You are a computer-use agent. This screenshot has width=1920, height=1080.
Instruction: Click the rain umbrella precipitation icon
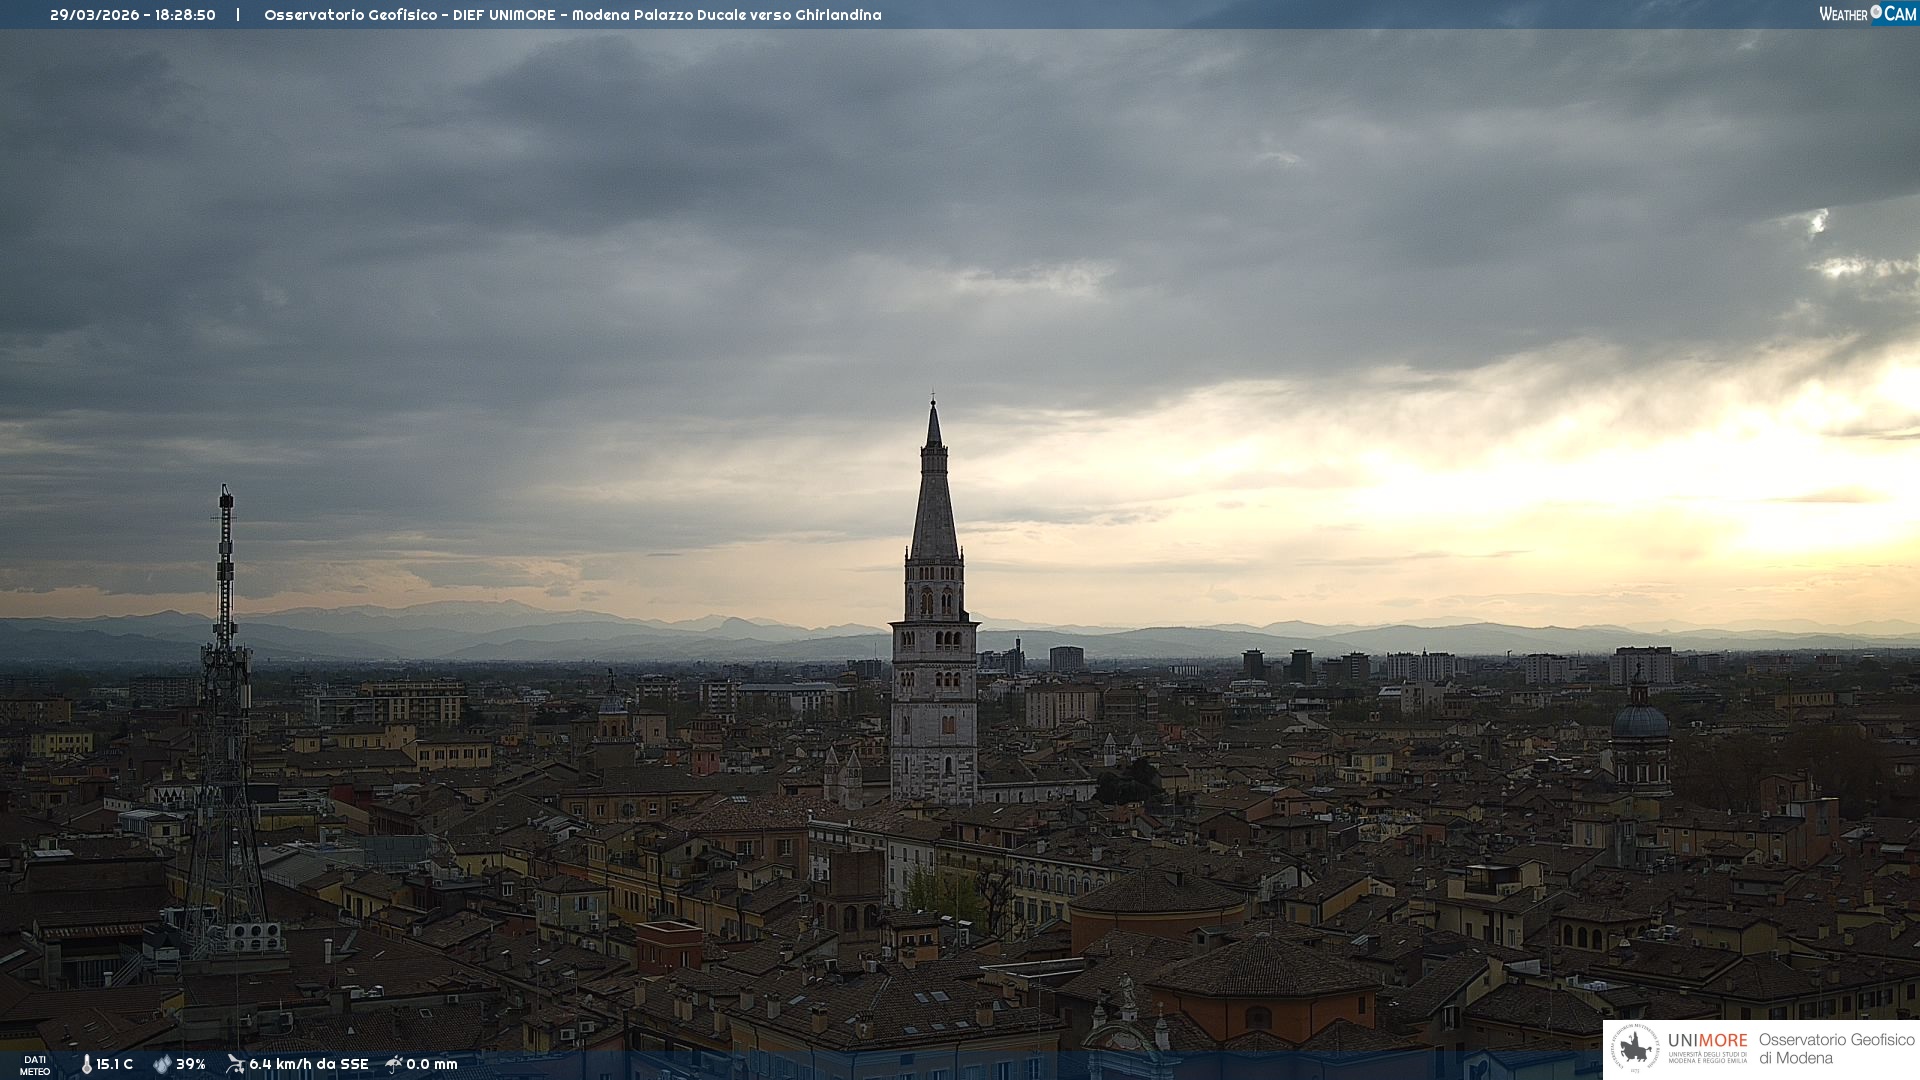pyautogui.click(x=394, y=1064)
